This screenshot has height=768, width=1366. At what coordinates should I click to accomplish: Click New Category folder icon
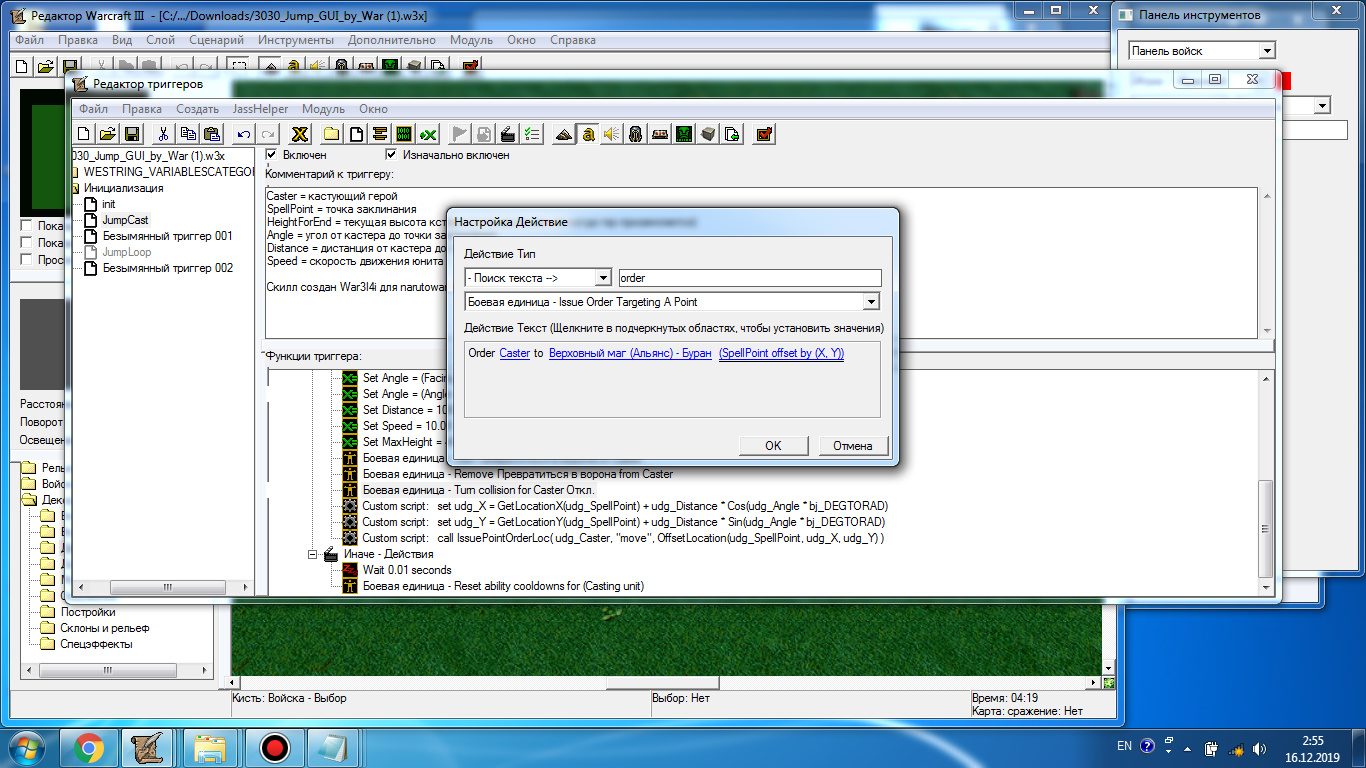pos(331,134)
